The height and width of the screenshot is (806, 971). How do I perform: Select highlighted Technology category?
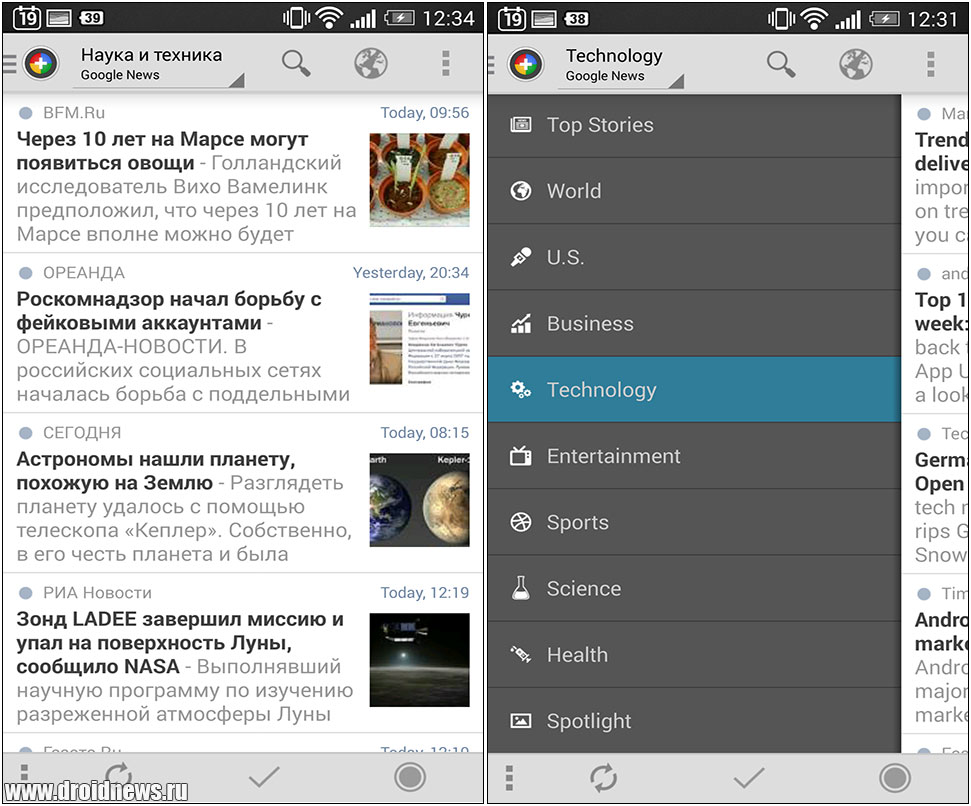(x=694, y=389)
